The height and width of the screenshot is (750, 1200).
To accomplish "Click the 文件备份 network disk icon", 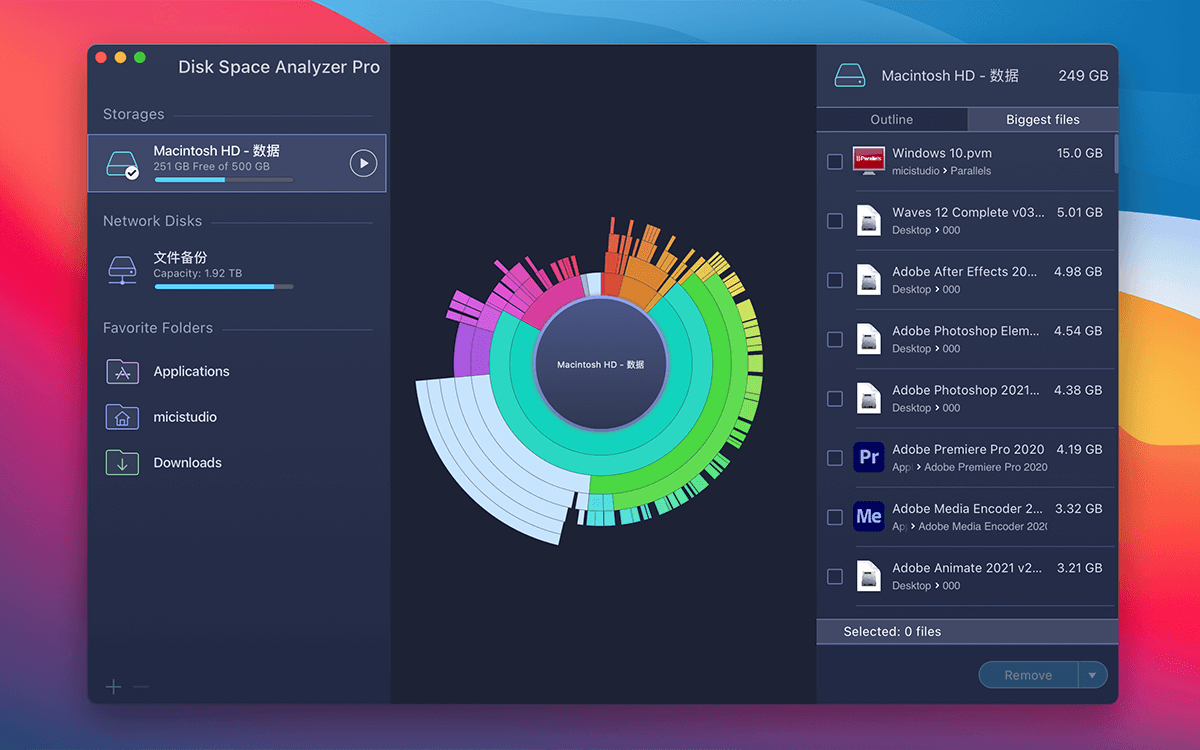I will point(122,270).
